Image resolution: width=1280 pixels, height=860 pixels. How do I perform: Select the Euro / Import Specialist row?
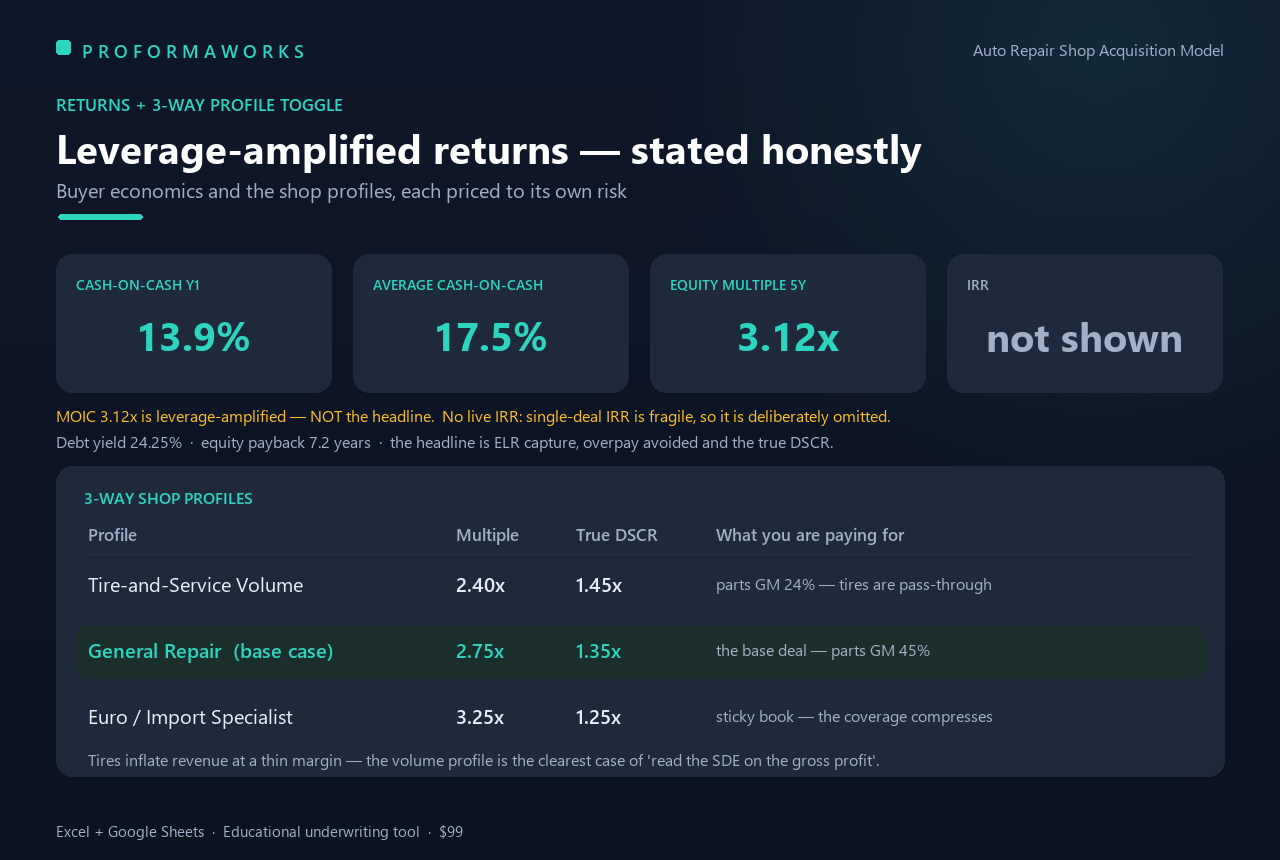pos(640,717)
